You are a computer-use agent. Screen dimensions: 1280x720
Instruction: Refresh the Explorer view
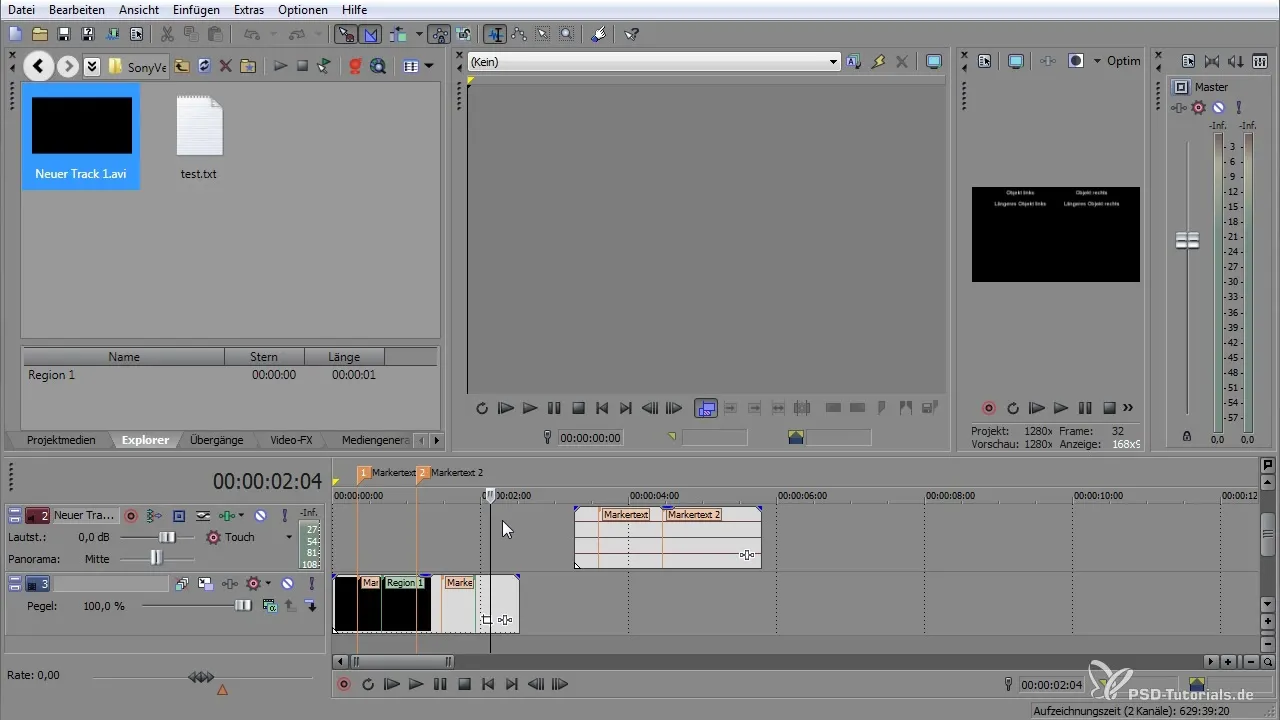(204, 66)
